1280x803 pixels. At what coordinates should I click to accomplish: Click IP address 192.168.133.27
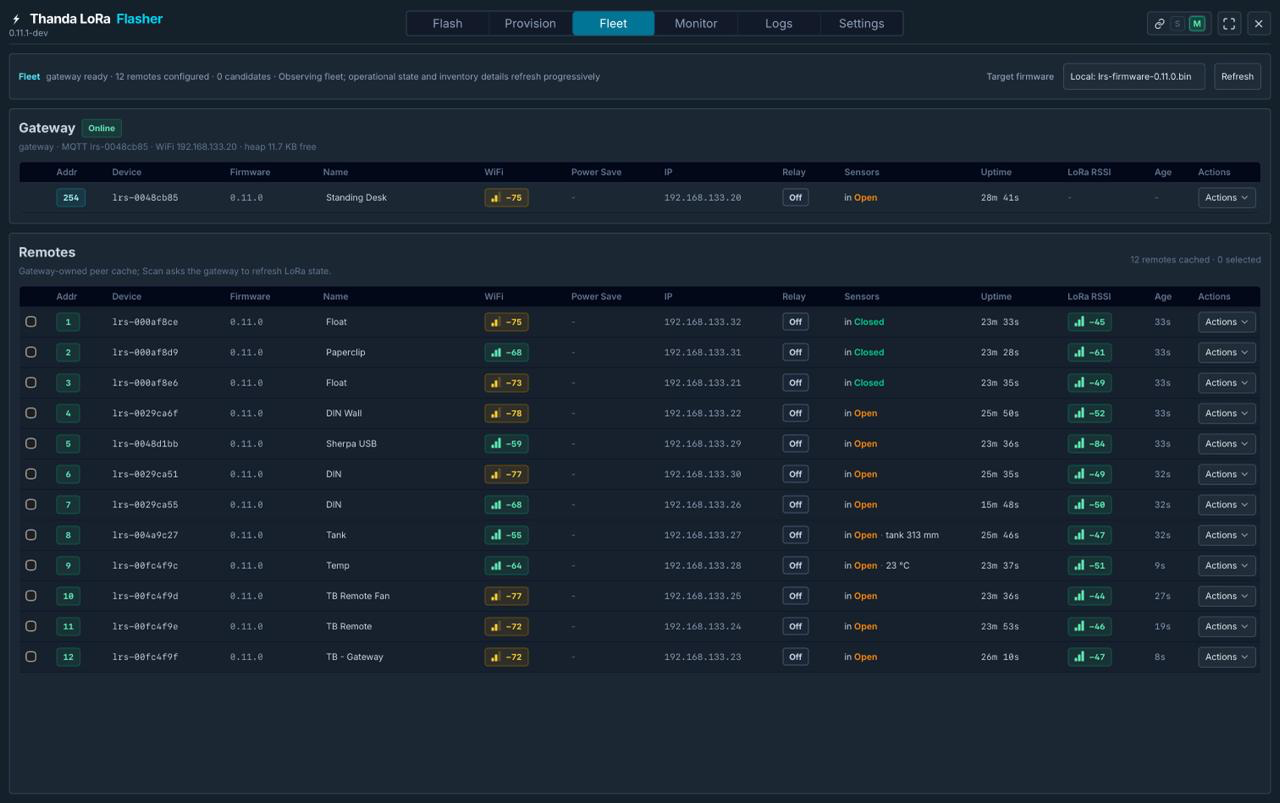[703, 535]
